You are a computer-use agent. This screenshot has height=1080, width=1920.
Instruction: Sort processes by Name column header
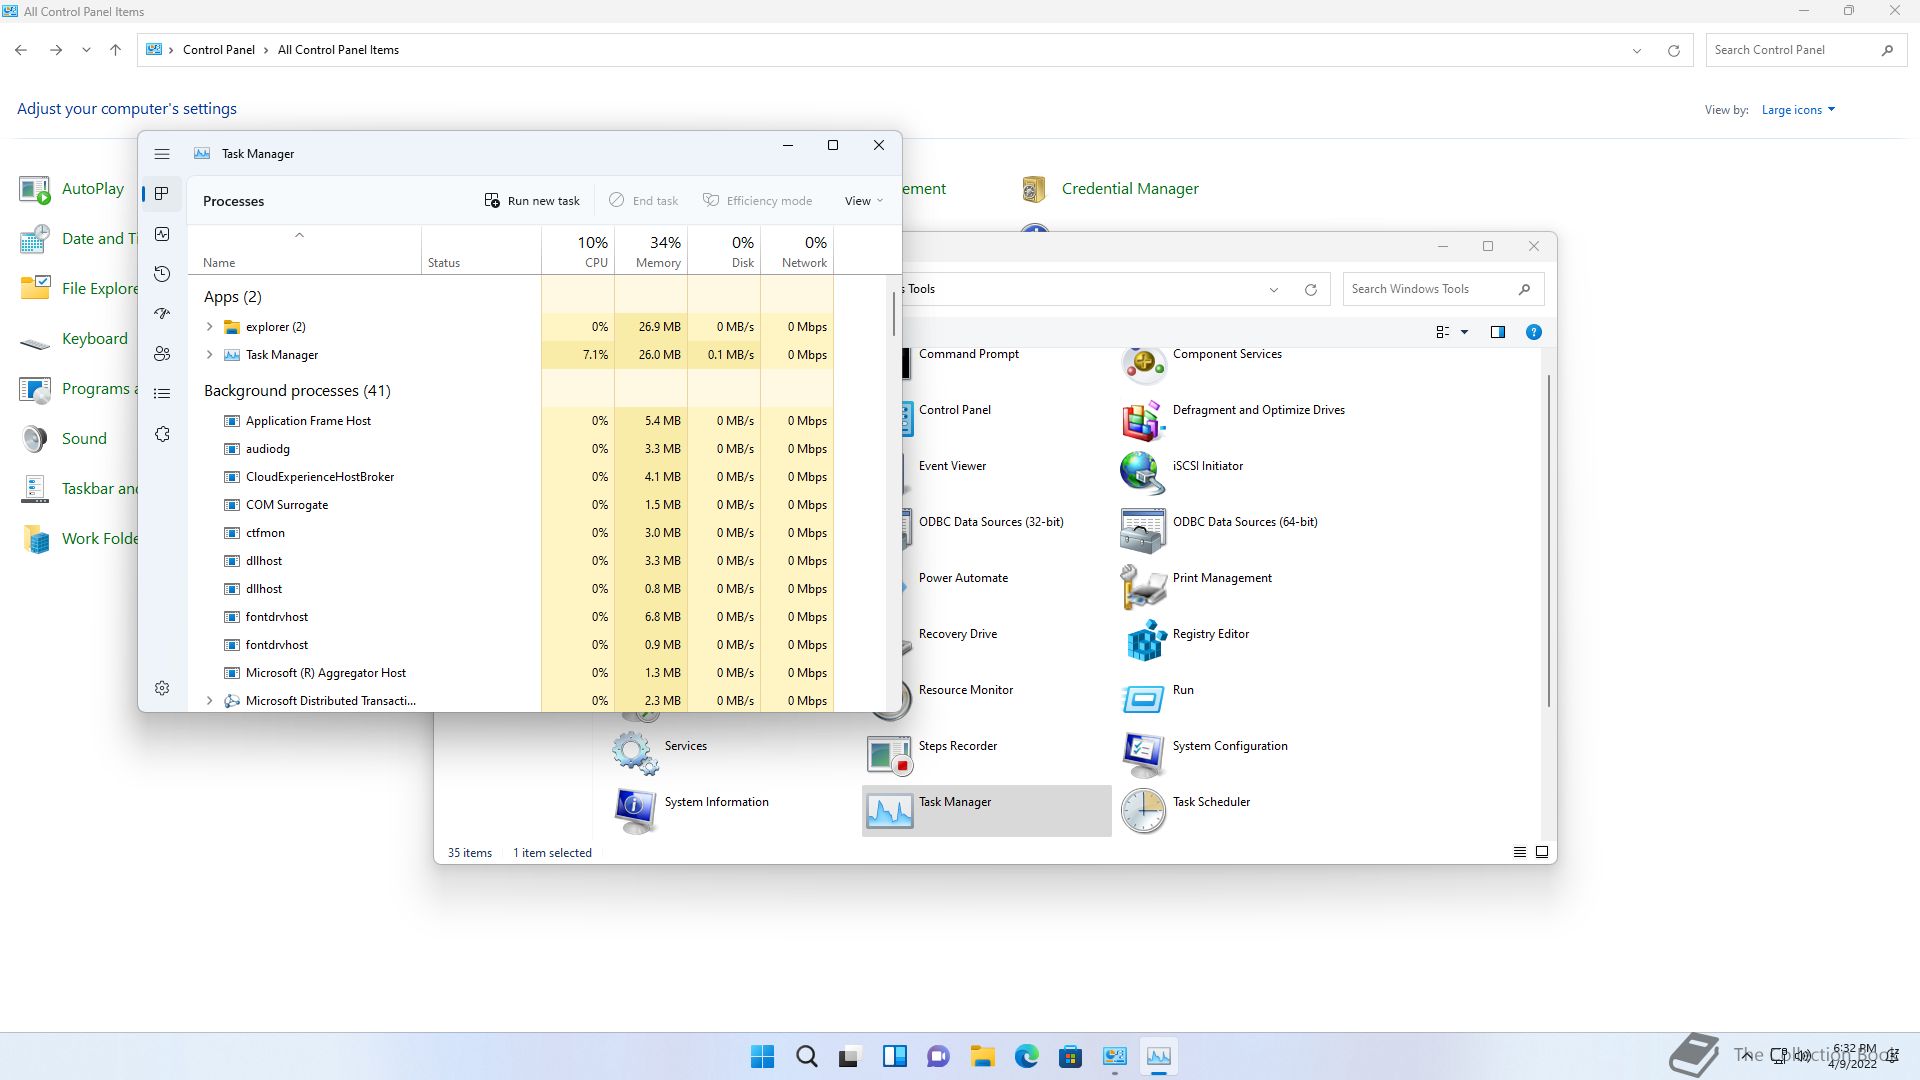pyautogui.click(x=304, y=250)
